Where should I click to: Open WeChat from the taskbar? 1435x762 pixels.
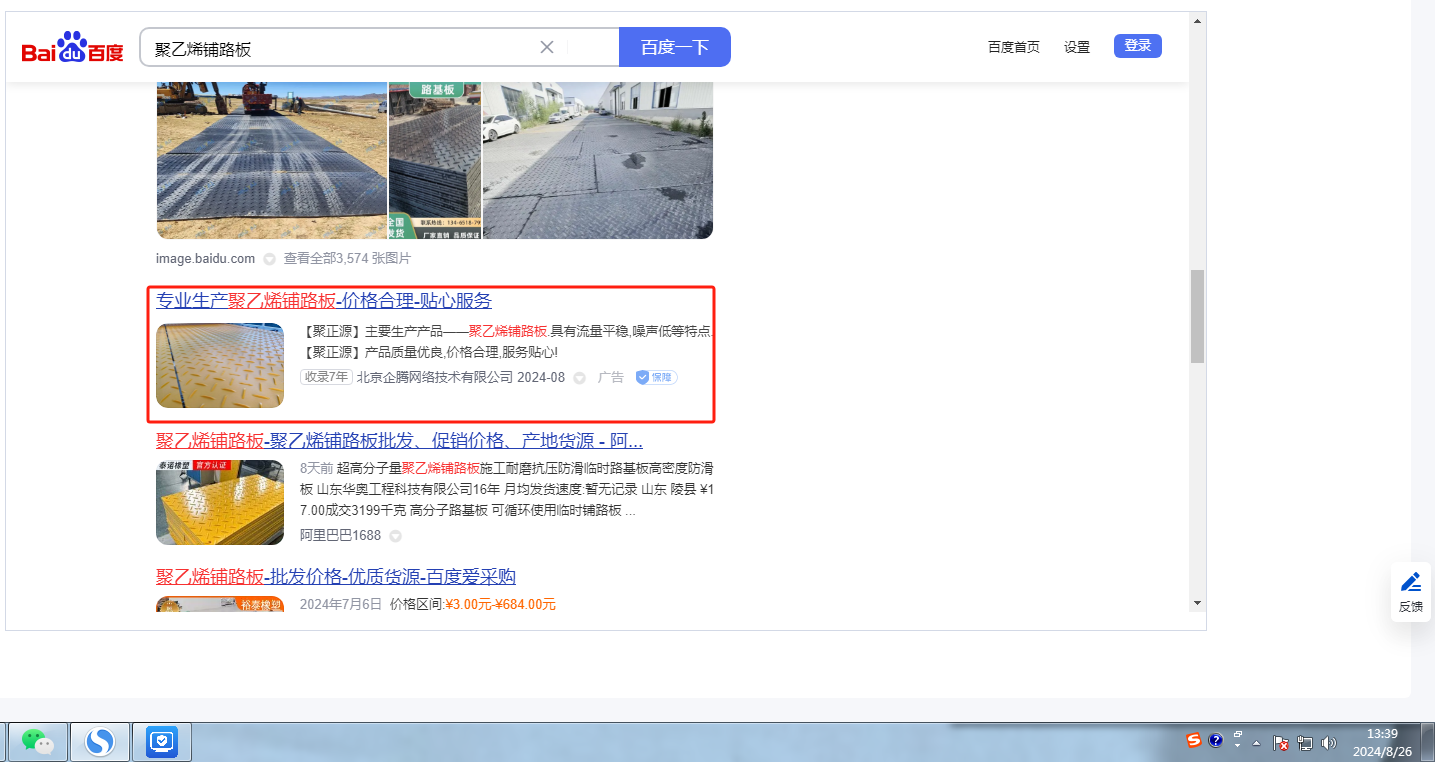pyautogui.click(x=38, y=741)
